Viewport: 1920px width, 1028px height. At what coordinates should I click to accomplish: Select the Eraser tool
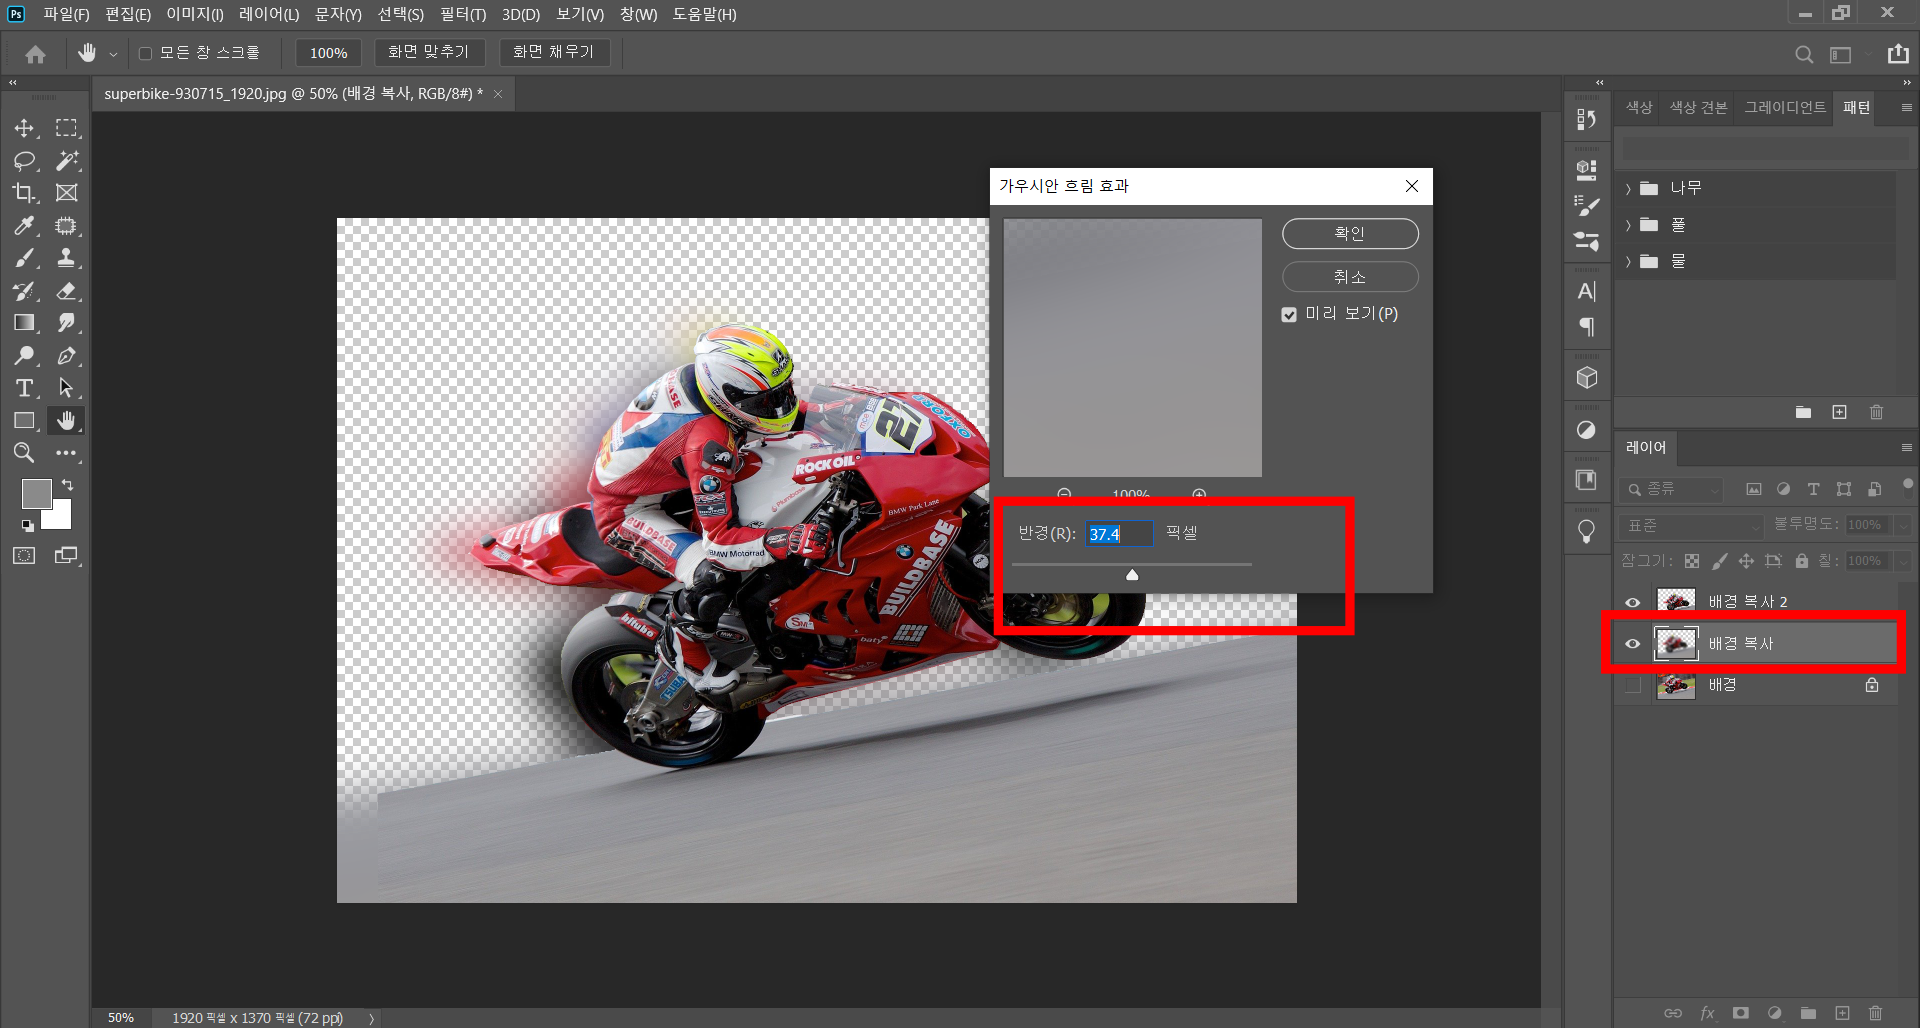click(x=66, y=291)
